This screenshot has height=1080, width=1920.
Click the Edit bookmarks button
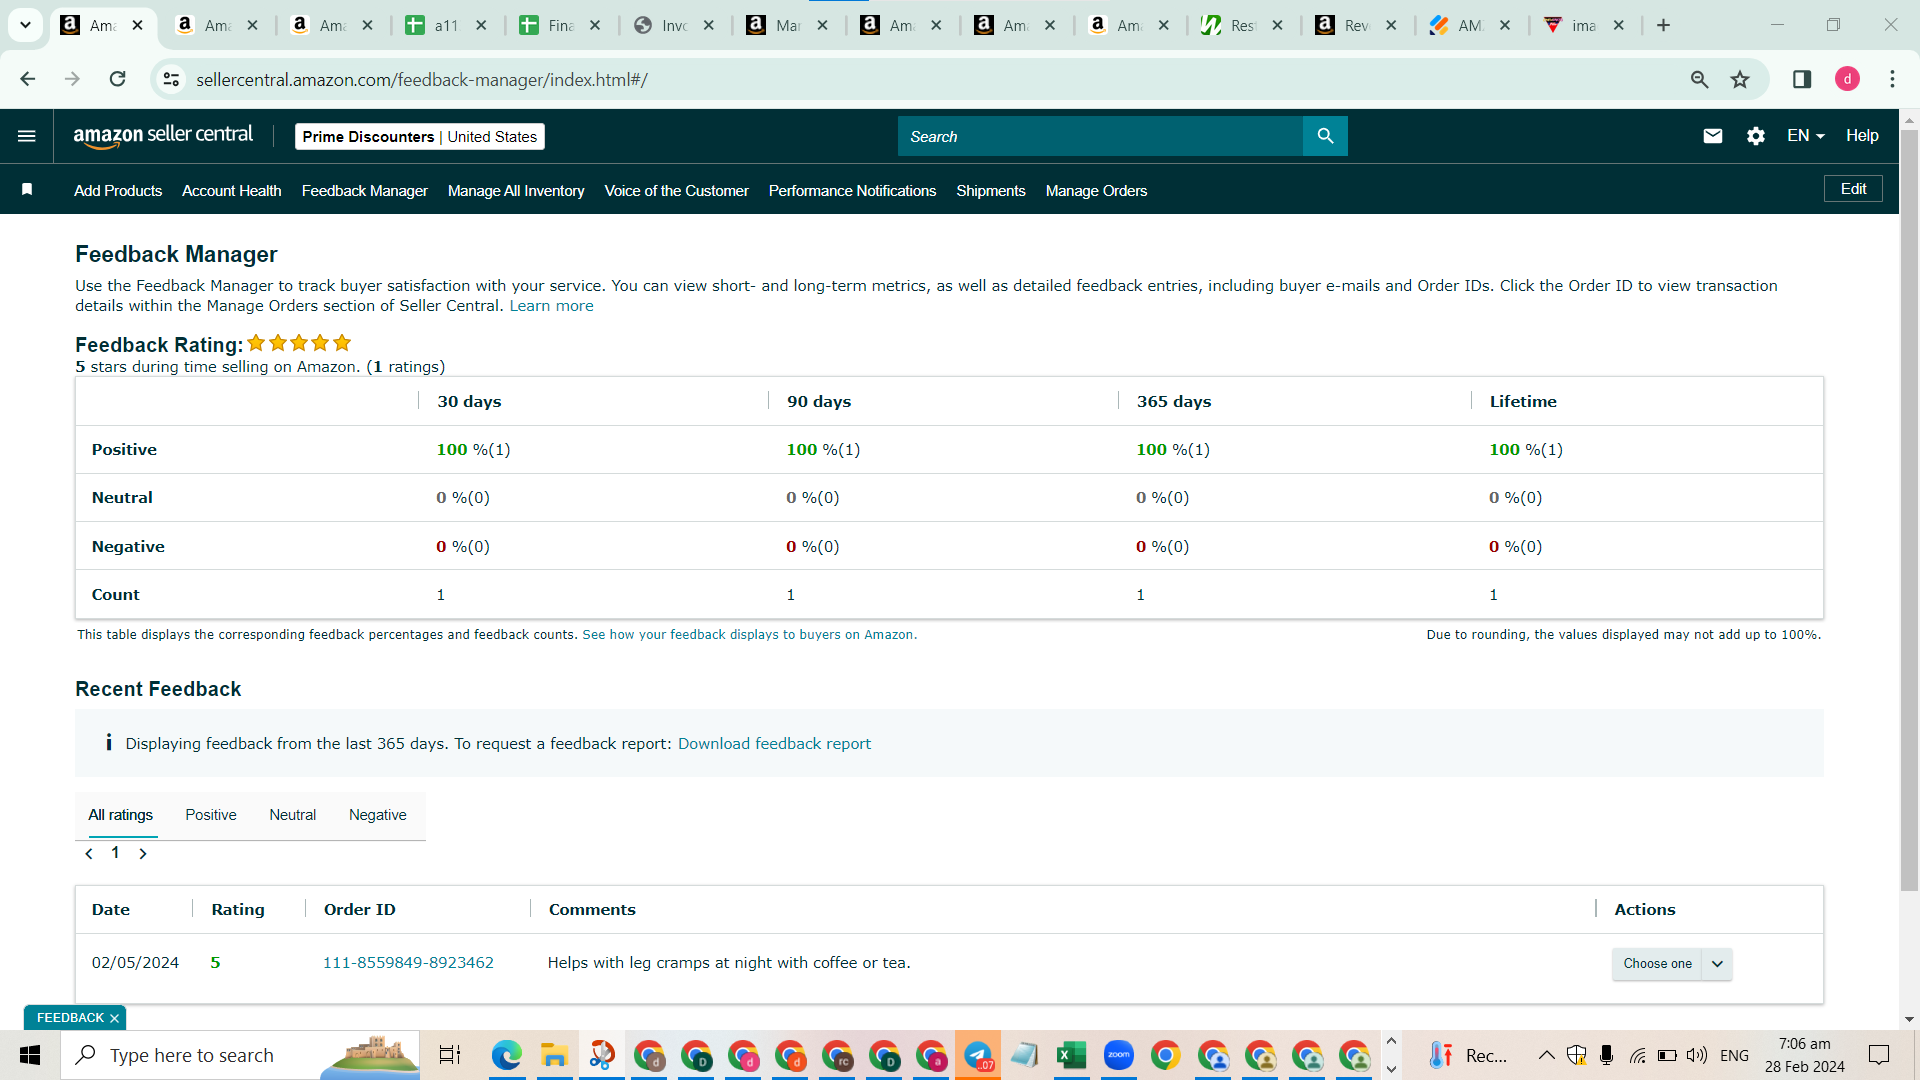point(1853,189)
